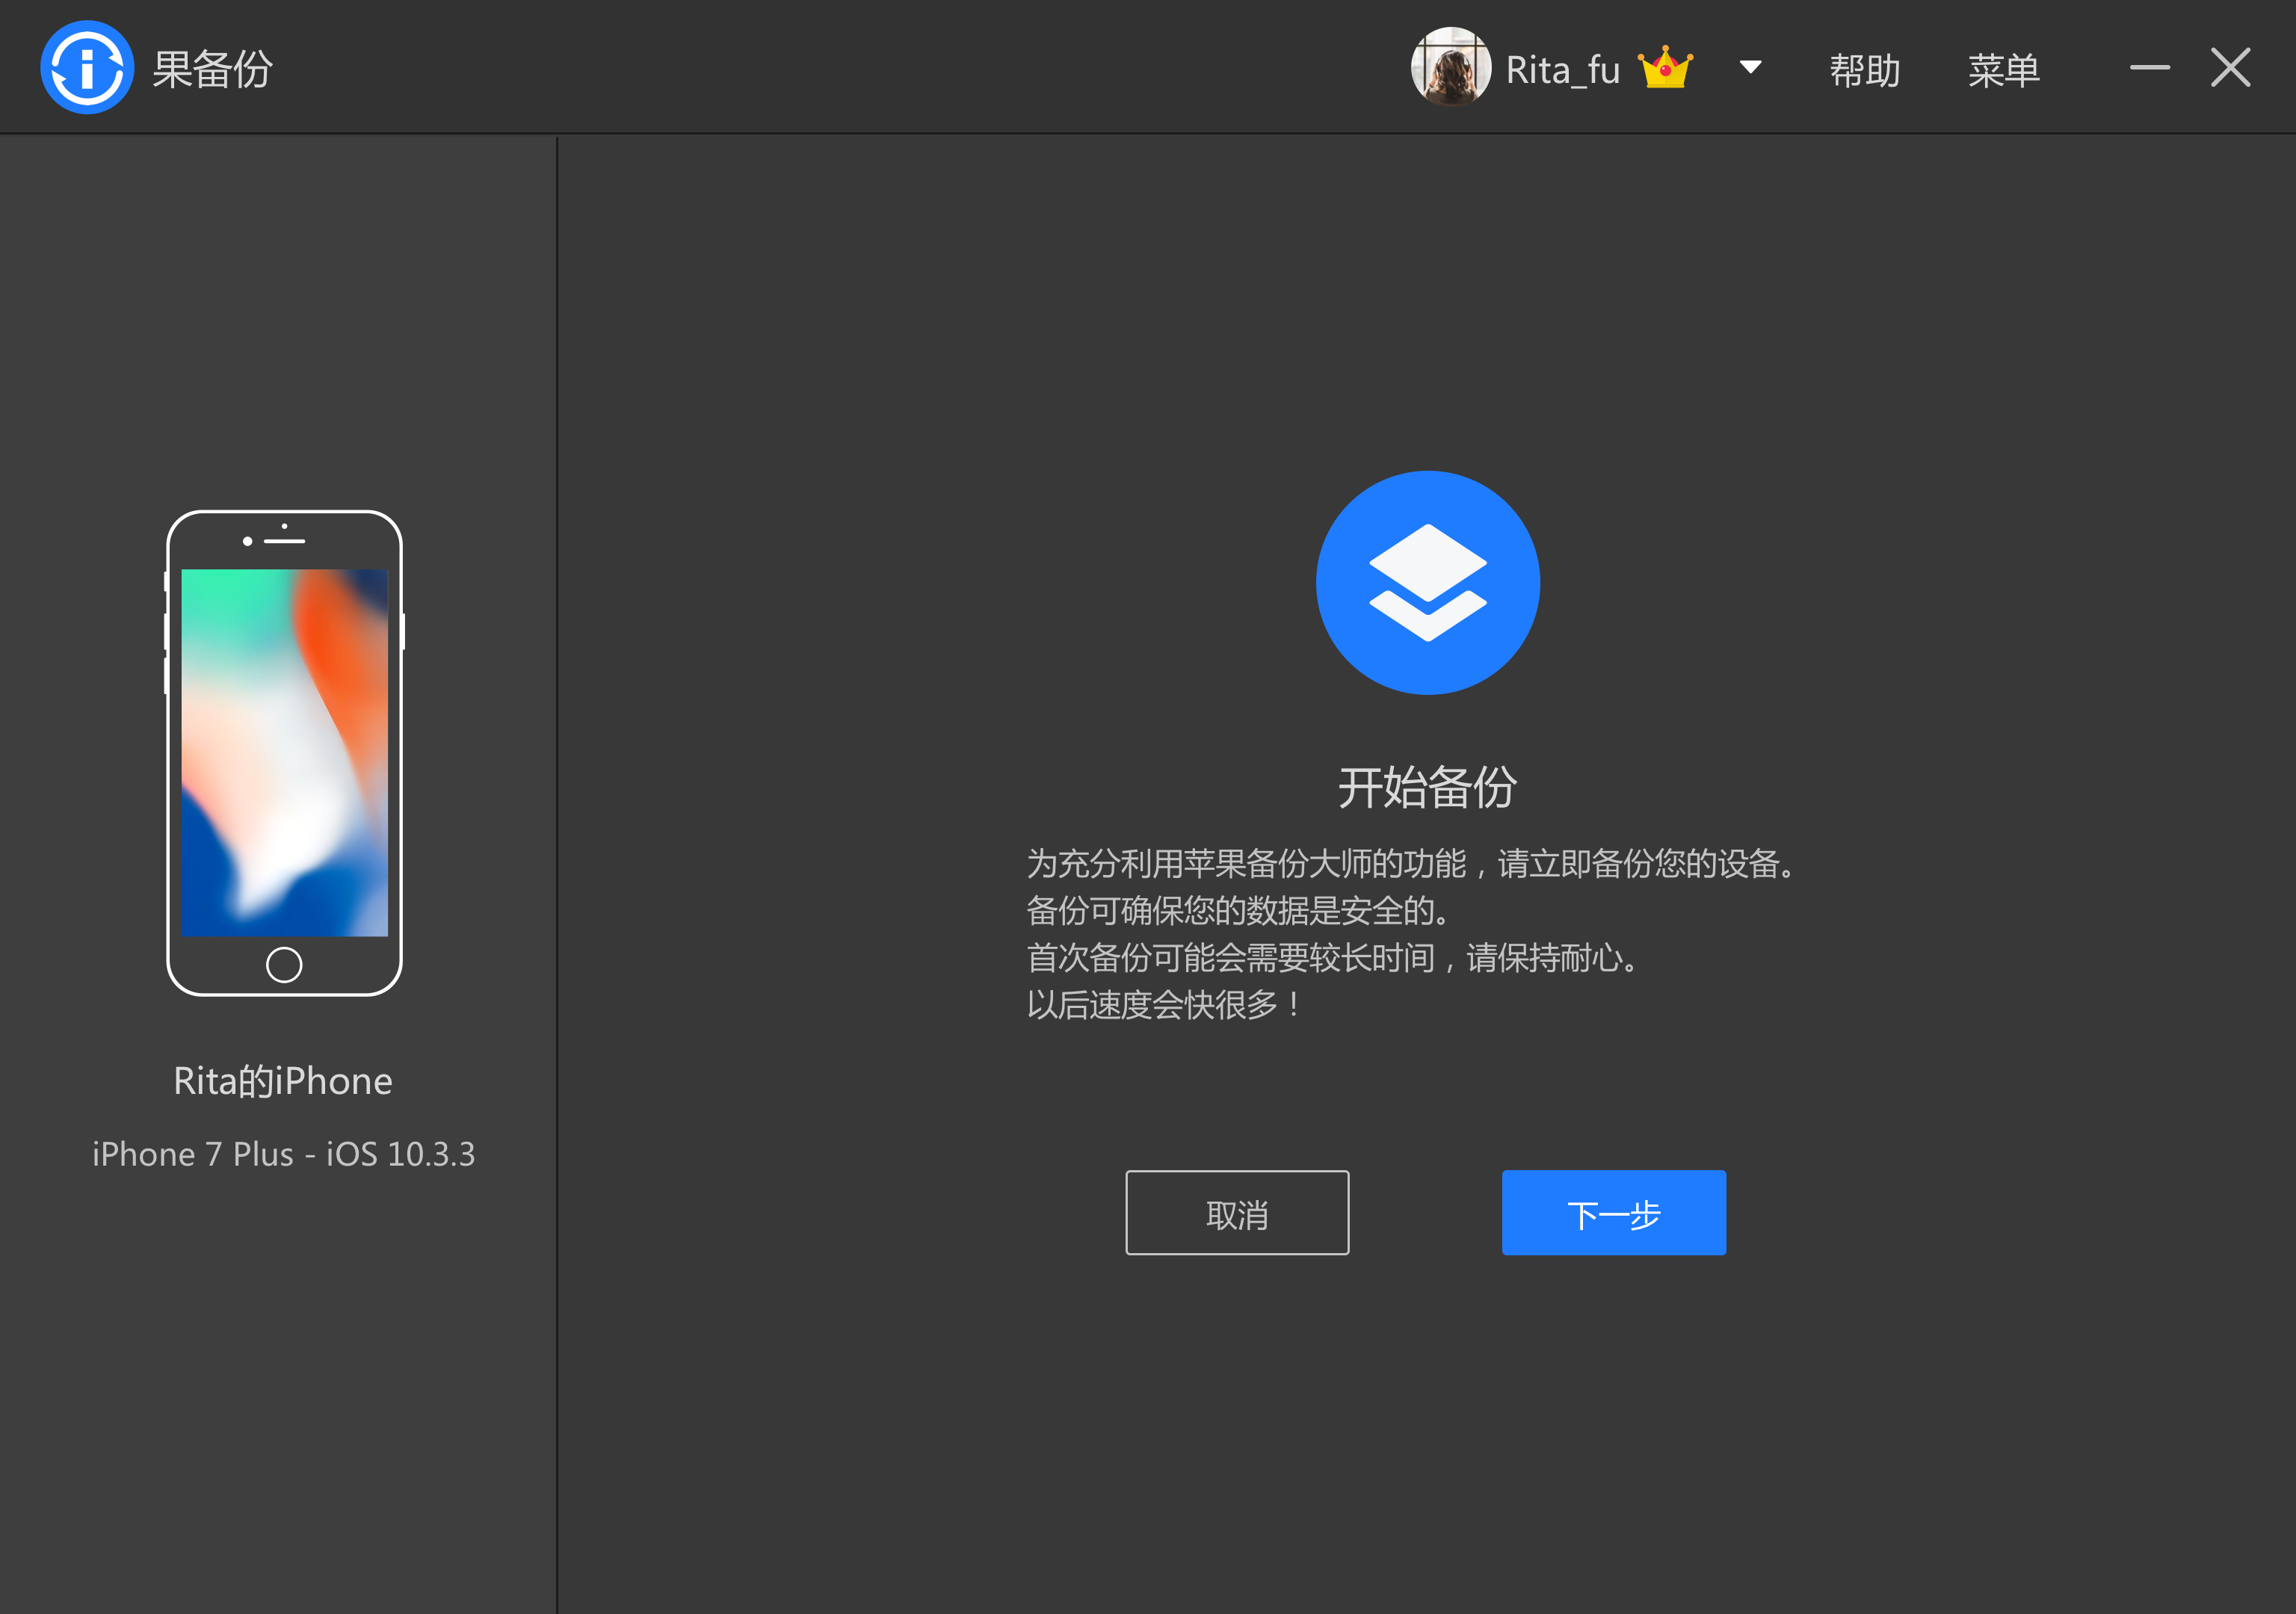
Task: Close the 果备份 window
Action: coord(2230,68)
